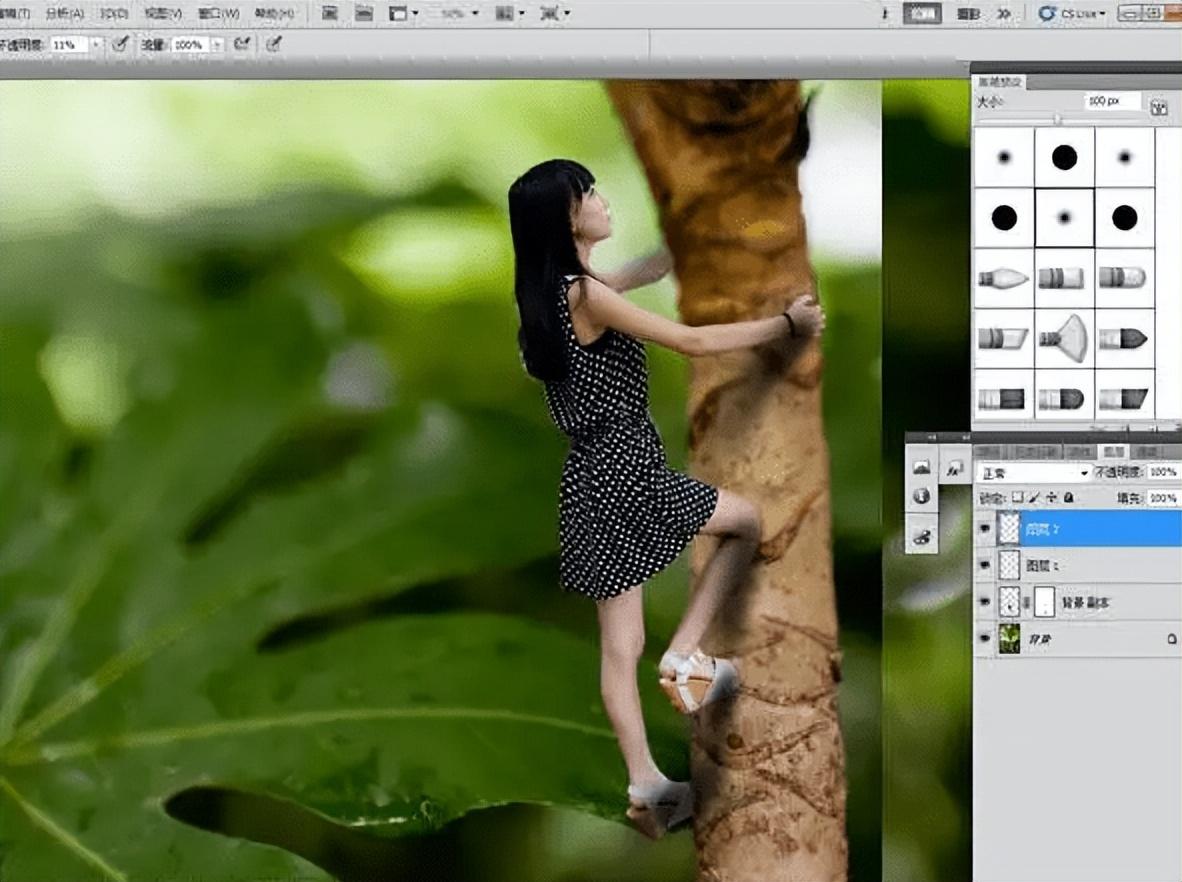Open the landscape-picture panel icon in the dock
Image resolution: width=1182 pixels, height=882 pixels.
pos(921,467)
